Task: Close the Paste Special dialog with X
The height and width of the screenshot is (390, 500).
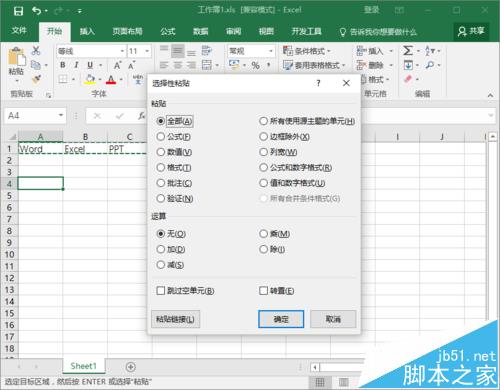Action: (346, 83)
